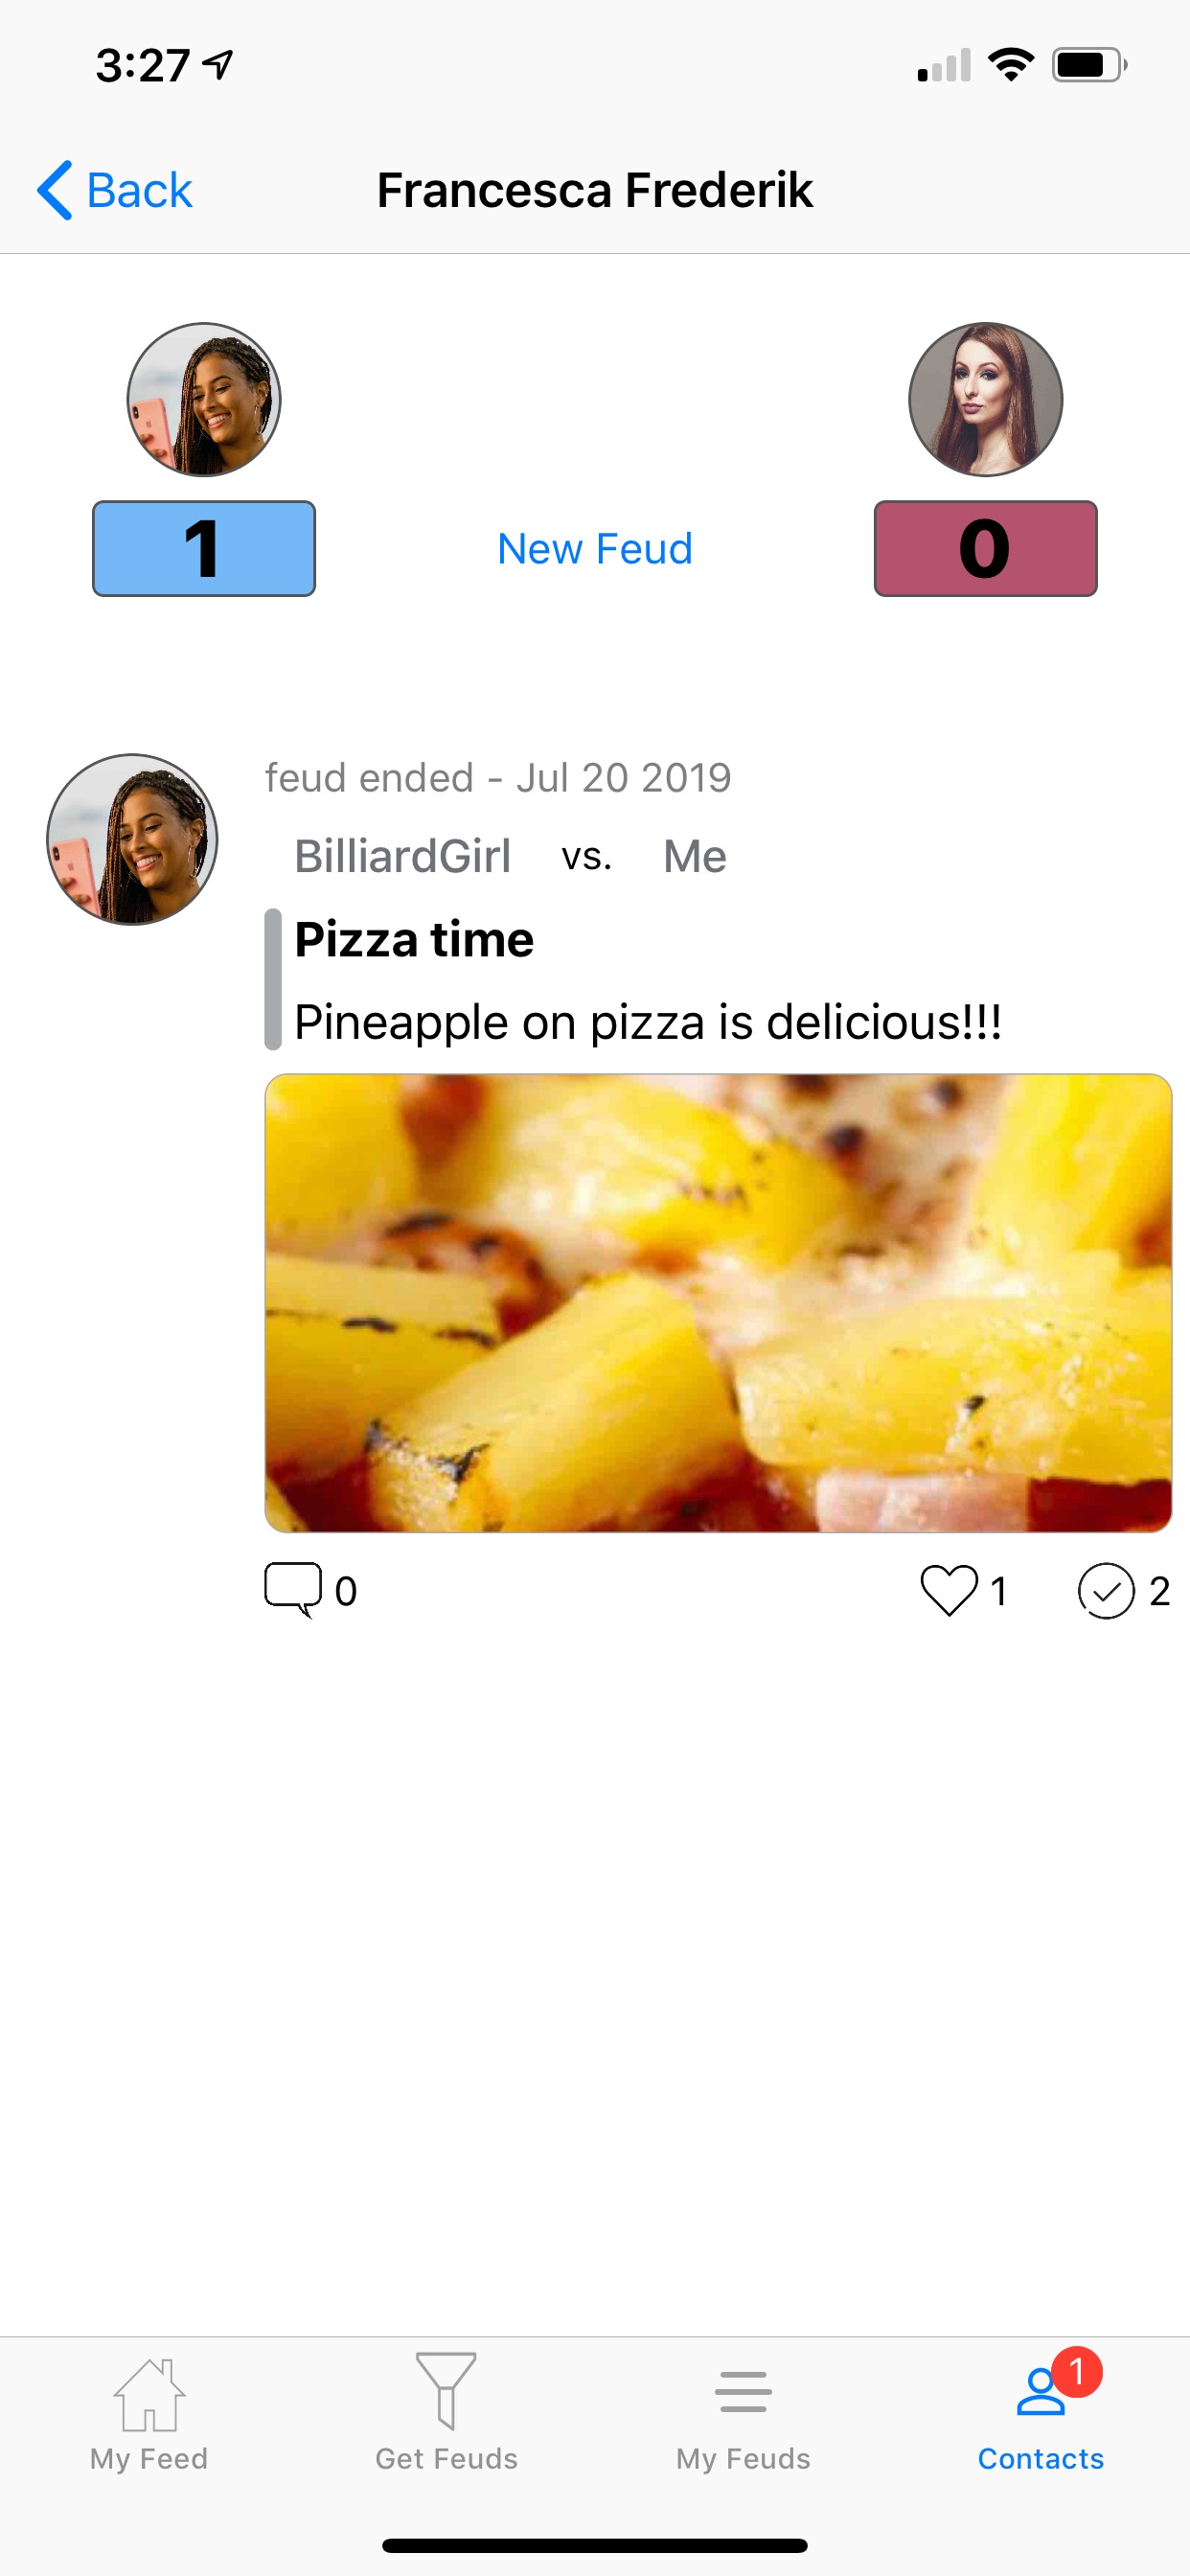The height and width of the screenshot is (2576, 1190).
Task: Open Get Feuds funnel icon
Action: (446, 2390)
